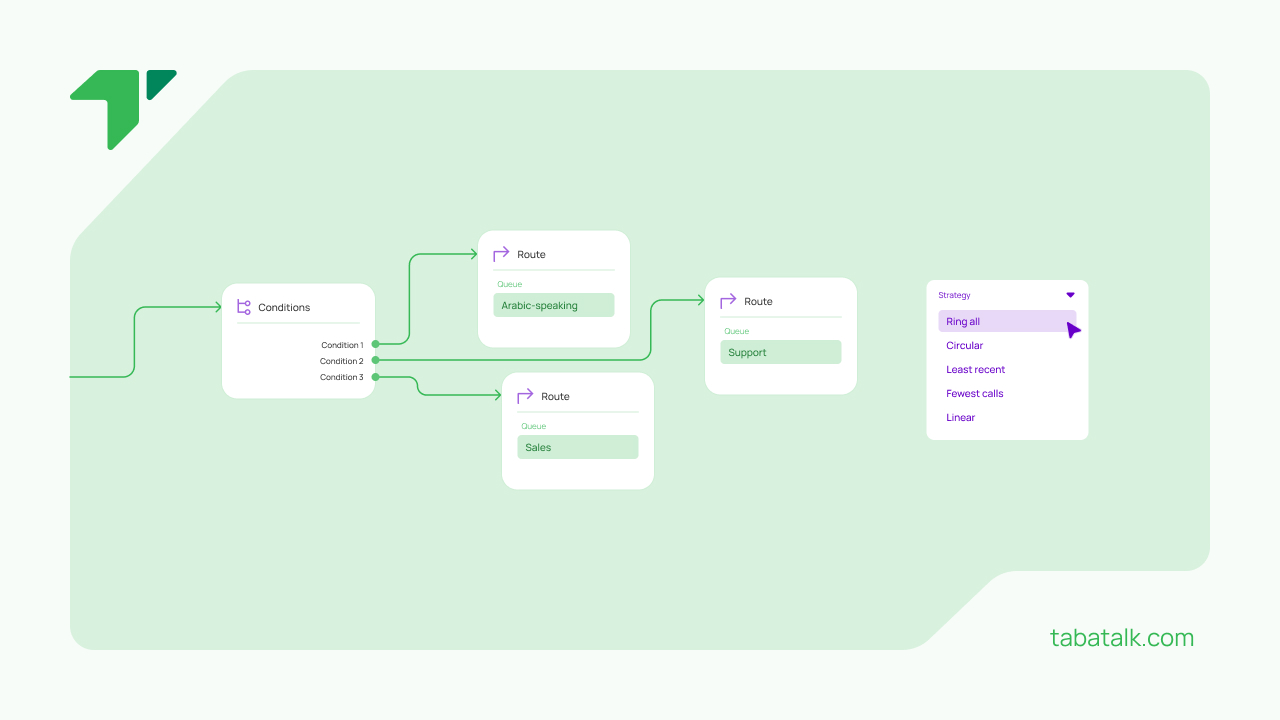Click the Condition 3 output connector dot
The width and height of the screenshot is (1280, 720).
click(375, 377)
